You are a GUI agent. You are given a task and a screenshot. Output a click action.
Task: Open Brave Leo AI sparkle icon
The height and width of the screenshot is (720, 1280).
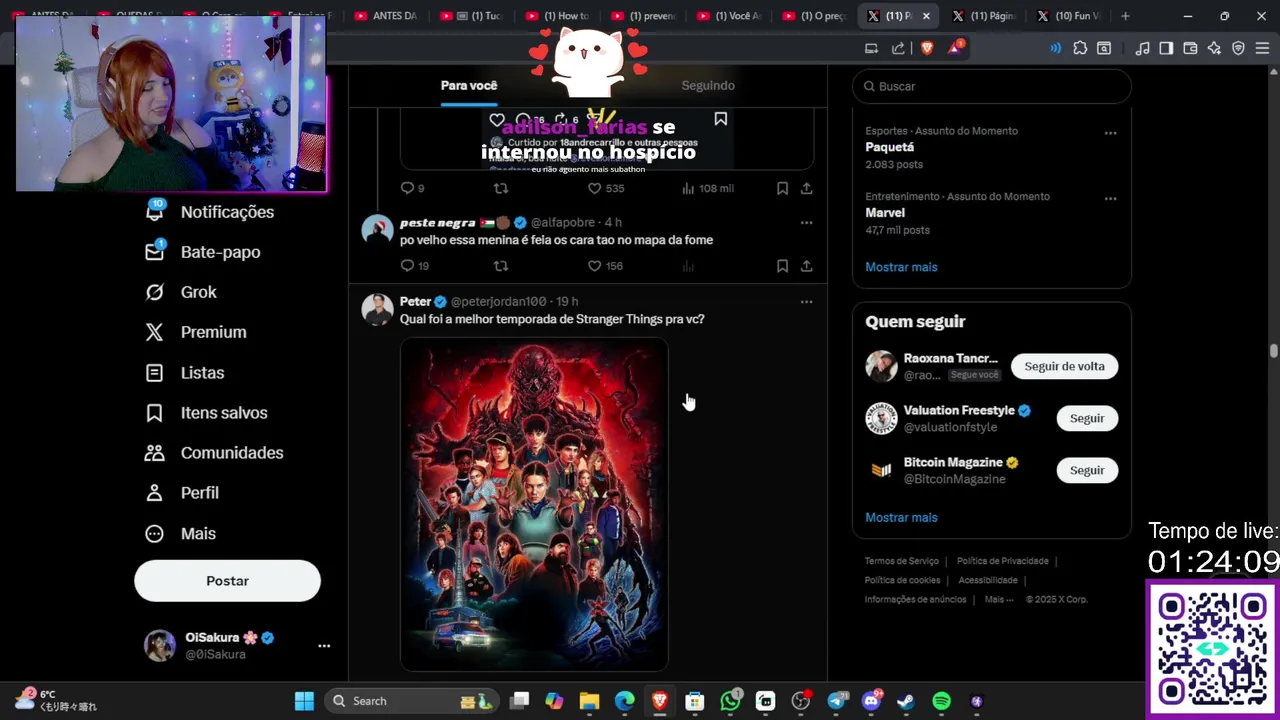(1214, 48)
